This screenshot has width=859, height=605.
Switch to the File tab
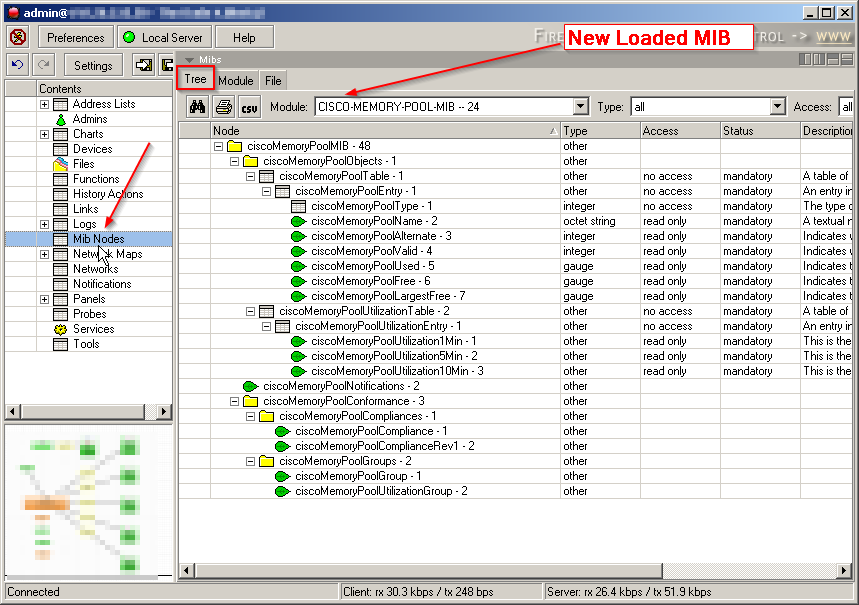(x=273, y=81)
